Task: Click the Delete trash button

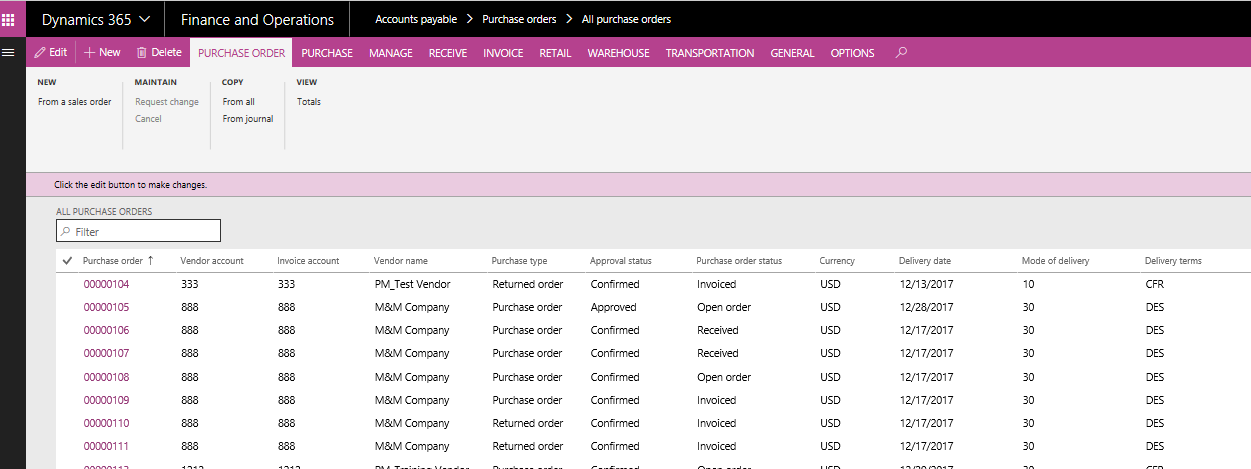Action: (159, 53)
